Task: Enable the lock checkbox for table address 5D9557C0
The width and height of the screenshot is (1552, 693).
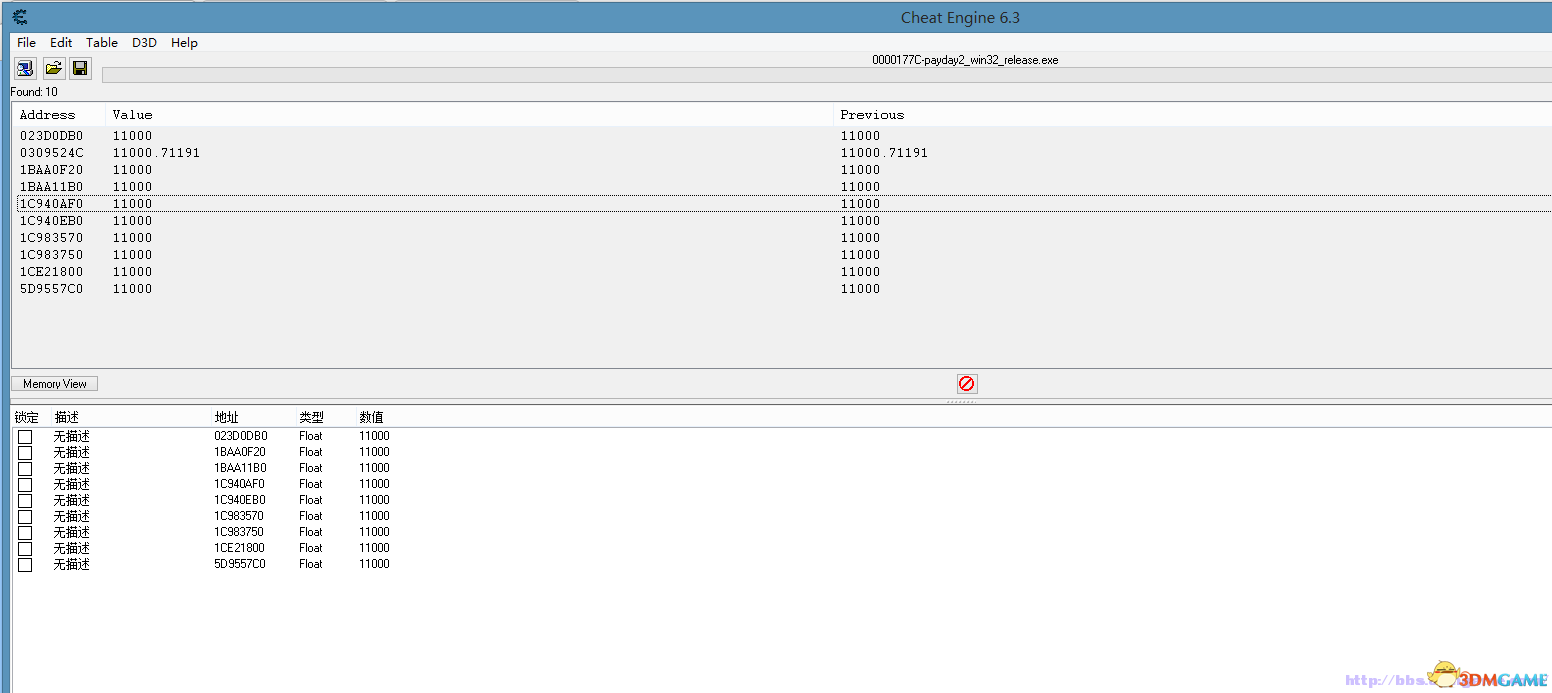Action: [x=25, y=565]
